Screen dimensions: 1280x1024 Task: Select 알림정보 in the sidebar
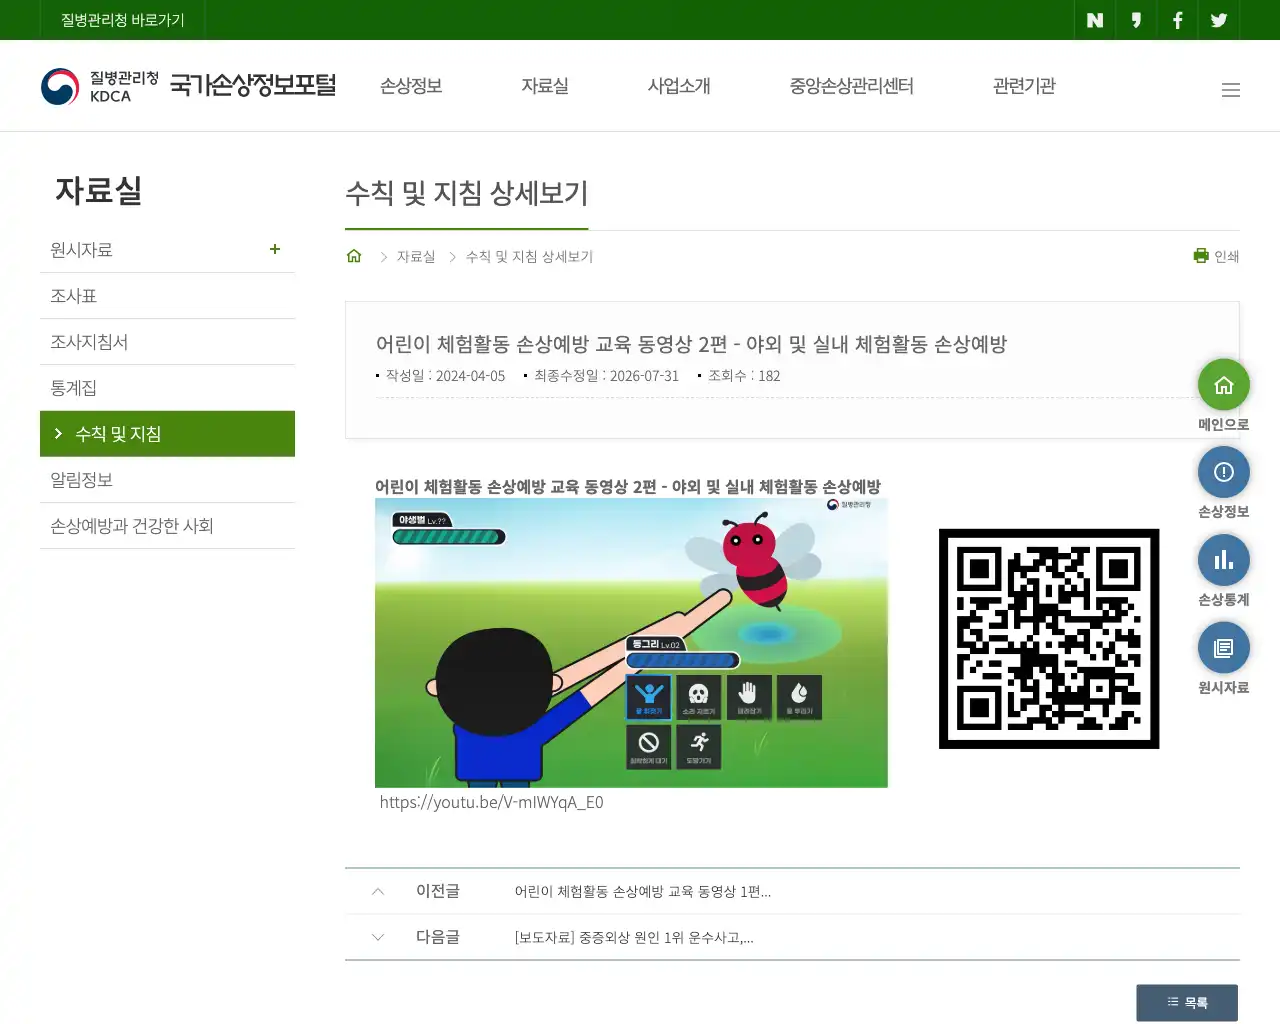[167, 480]
